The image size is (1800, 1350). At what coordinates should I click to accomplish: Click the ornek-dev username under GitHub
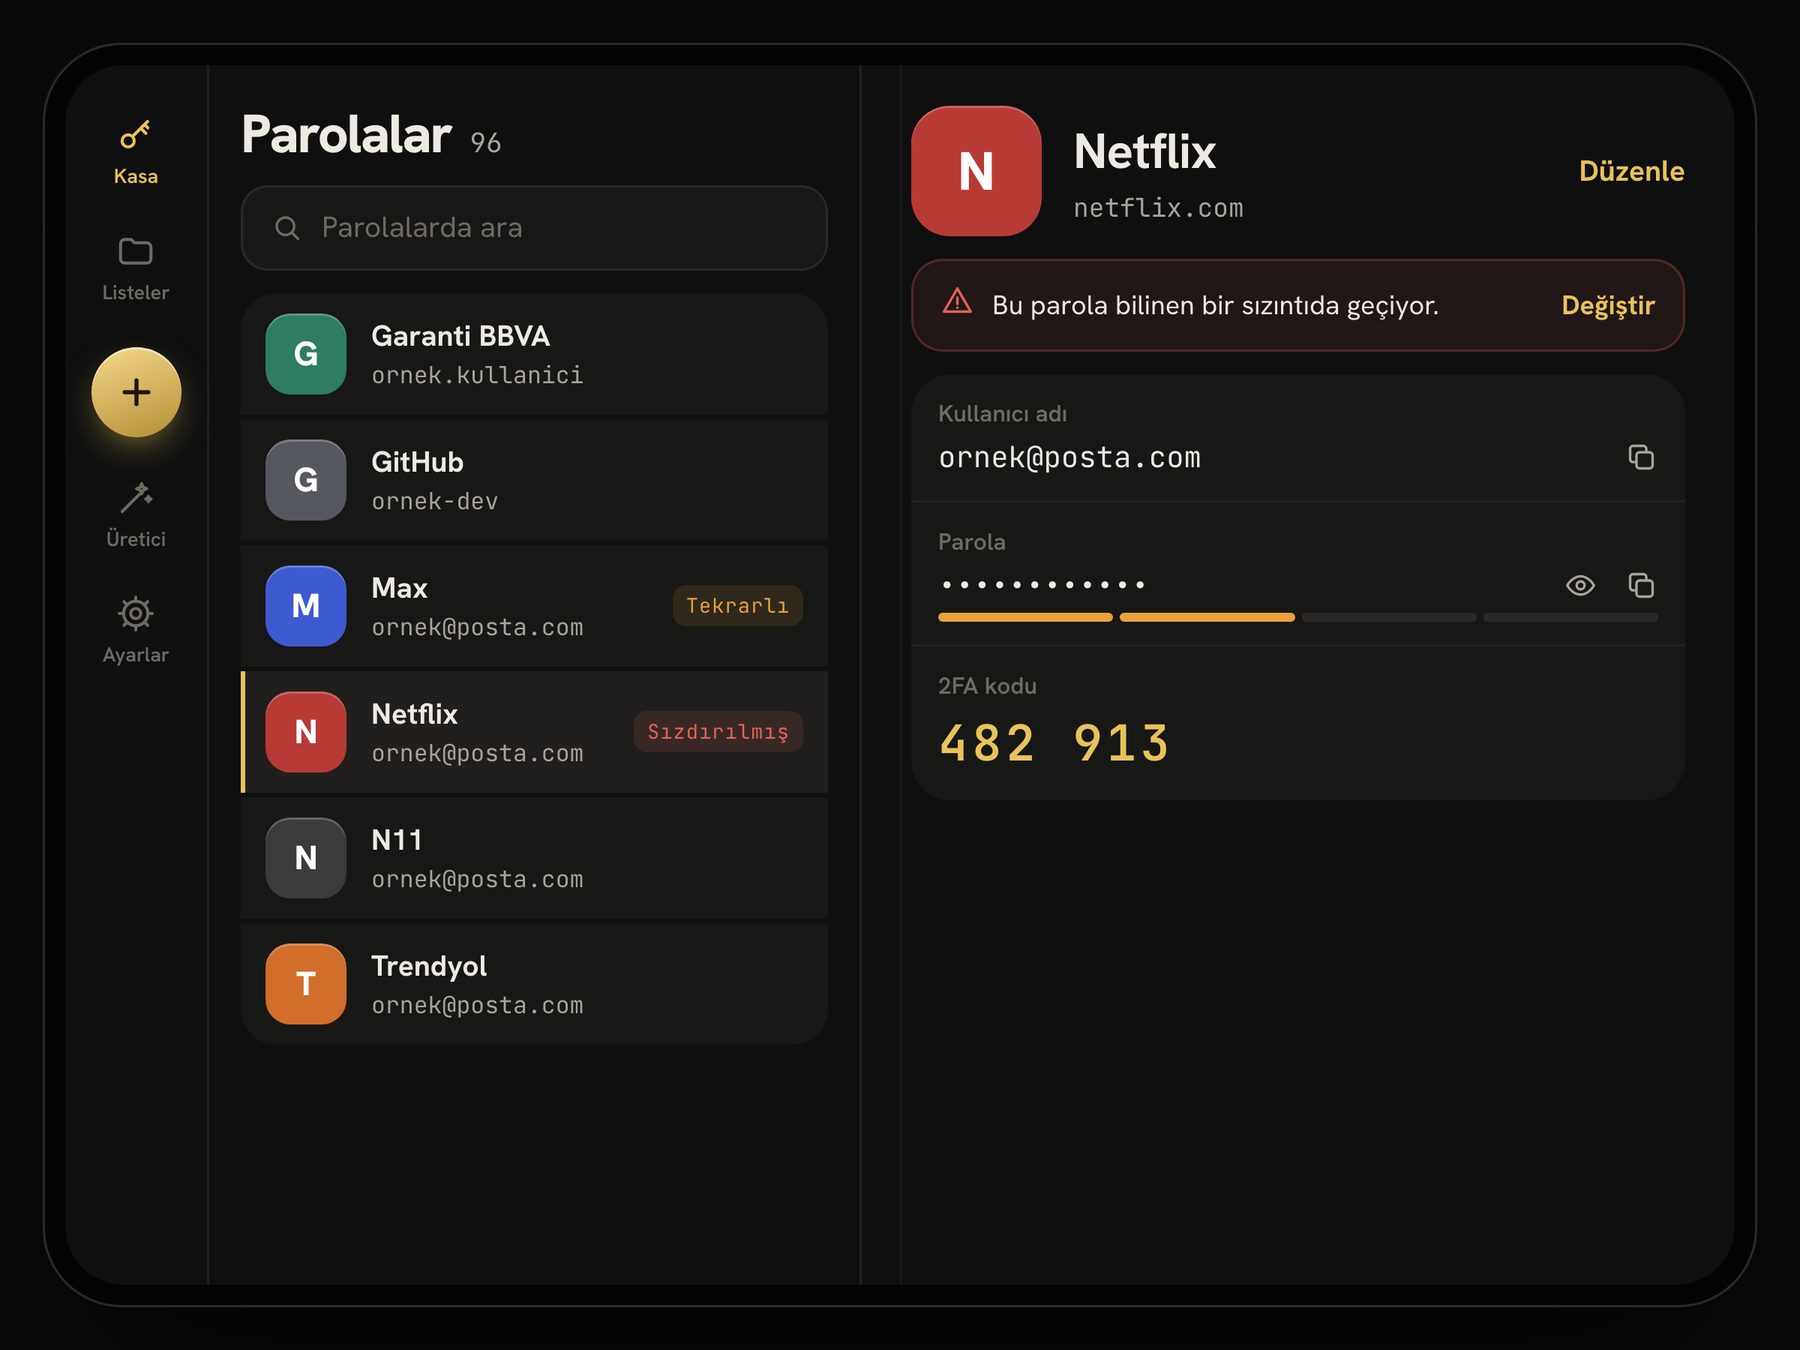click(434, 501)
